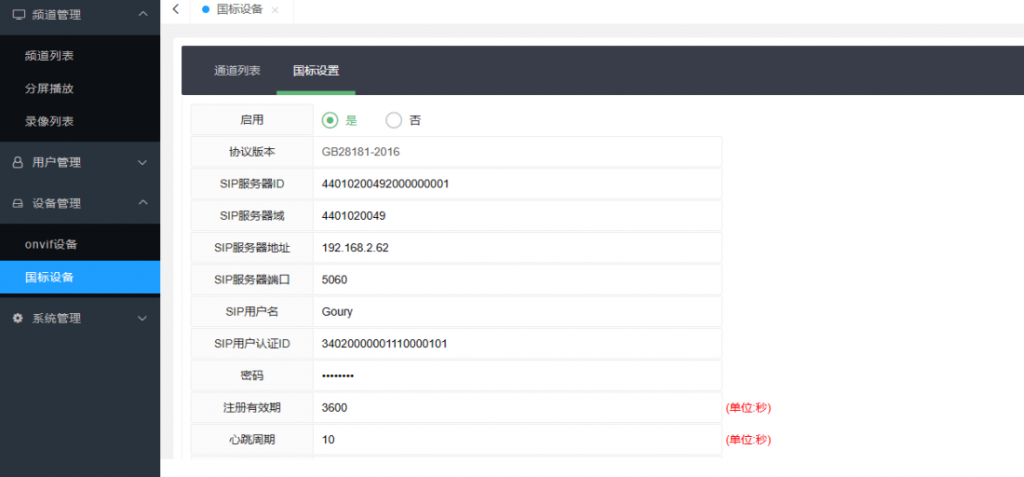Switch to the 通道列表 tab

[x=237, y=71]
